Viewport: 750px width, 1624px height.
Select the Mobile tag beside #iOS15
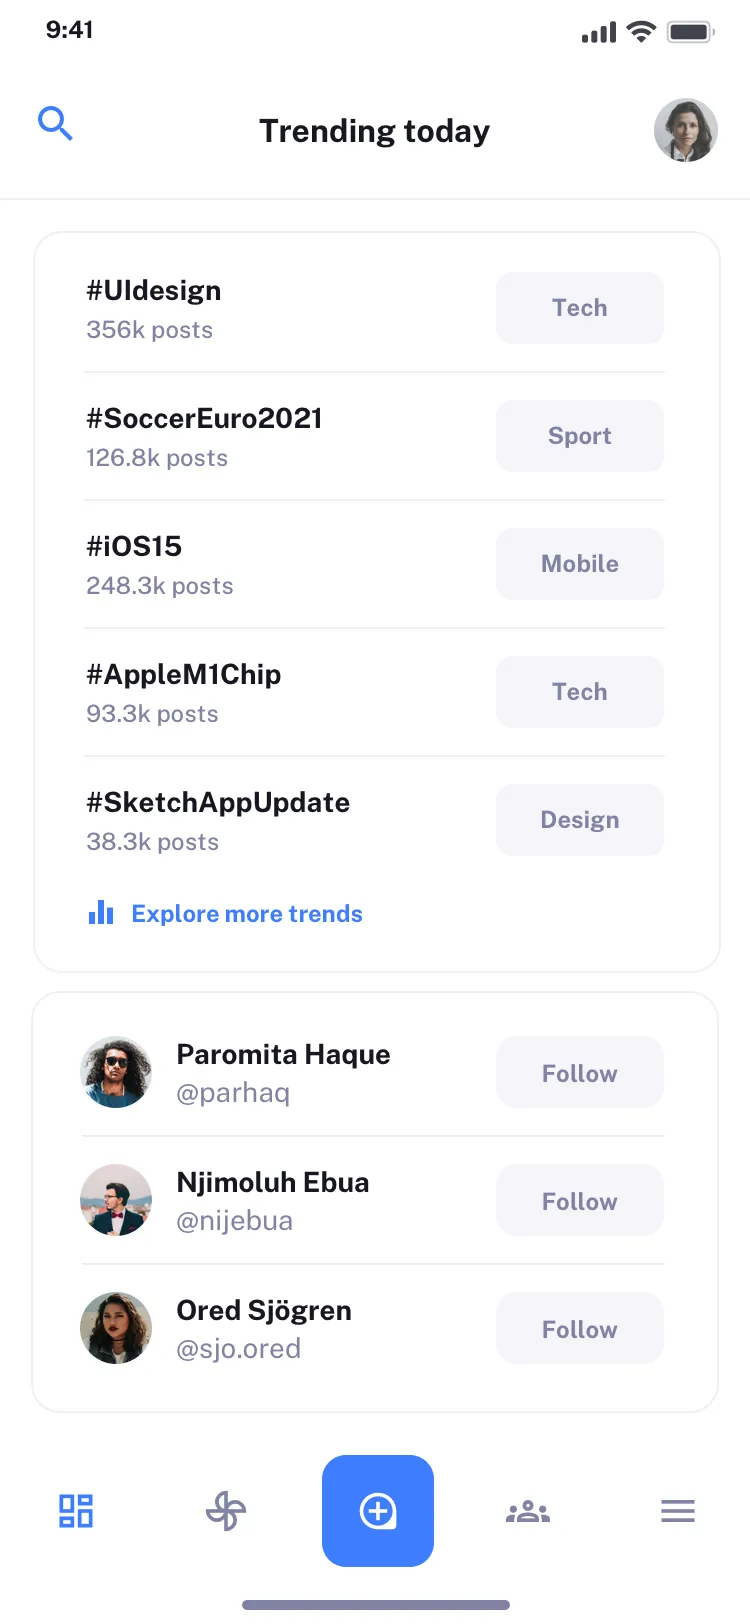pos(579,564)
